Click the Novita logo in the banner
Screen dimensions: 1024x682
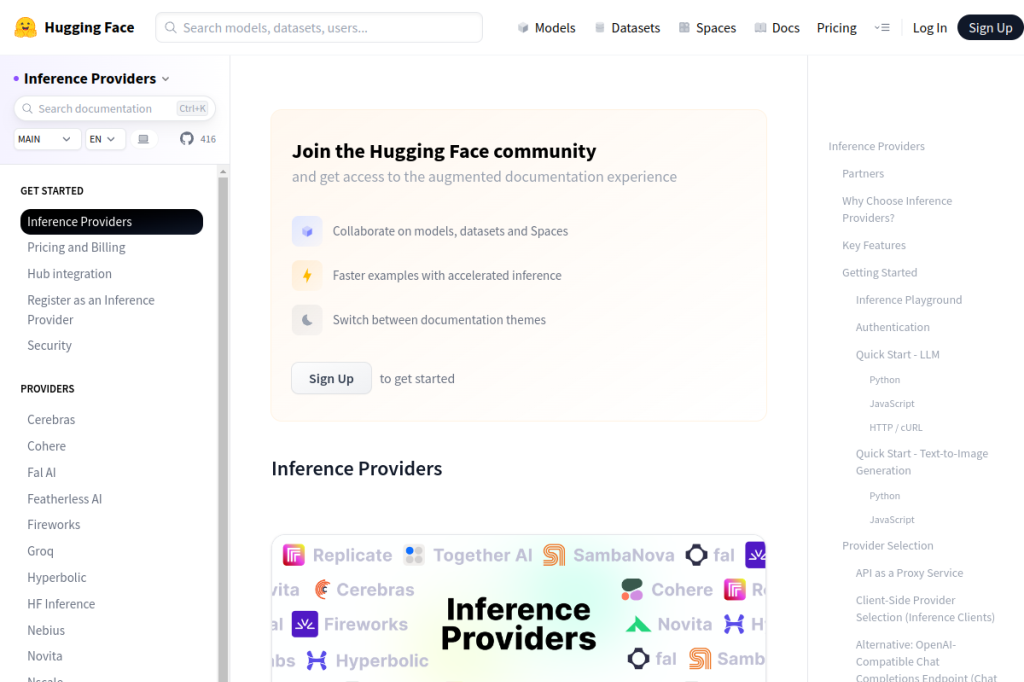(638, 625)
